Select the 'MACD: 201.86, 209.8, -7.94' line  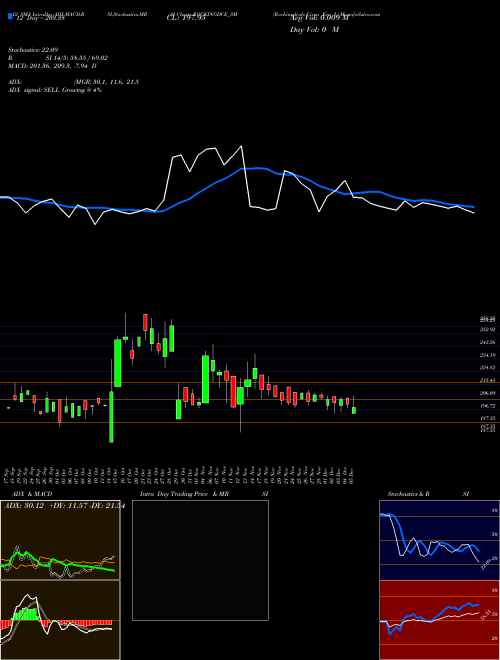(x=53, y=66)
